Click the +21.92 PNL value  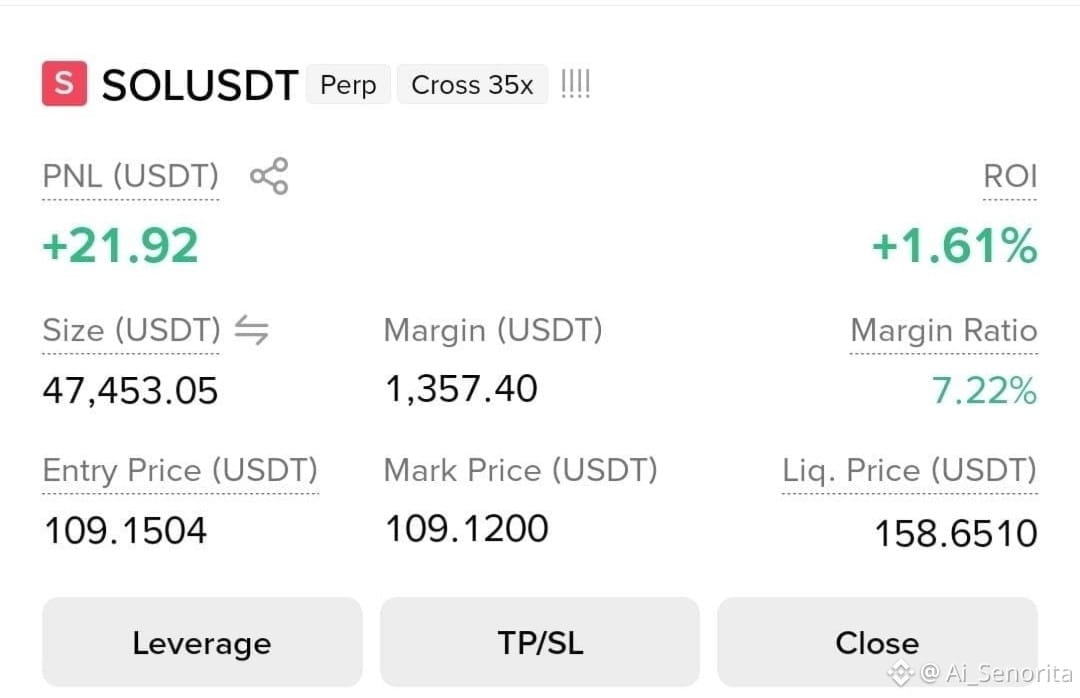click(x=121, y=246)
